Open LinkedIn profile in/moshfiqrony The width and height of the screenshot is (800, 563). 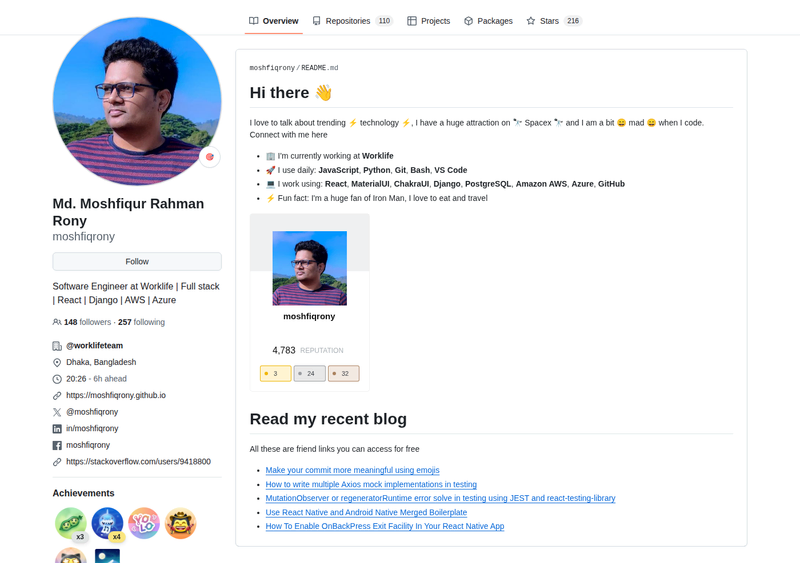(x=92, y=428)
